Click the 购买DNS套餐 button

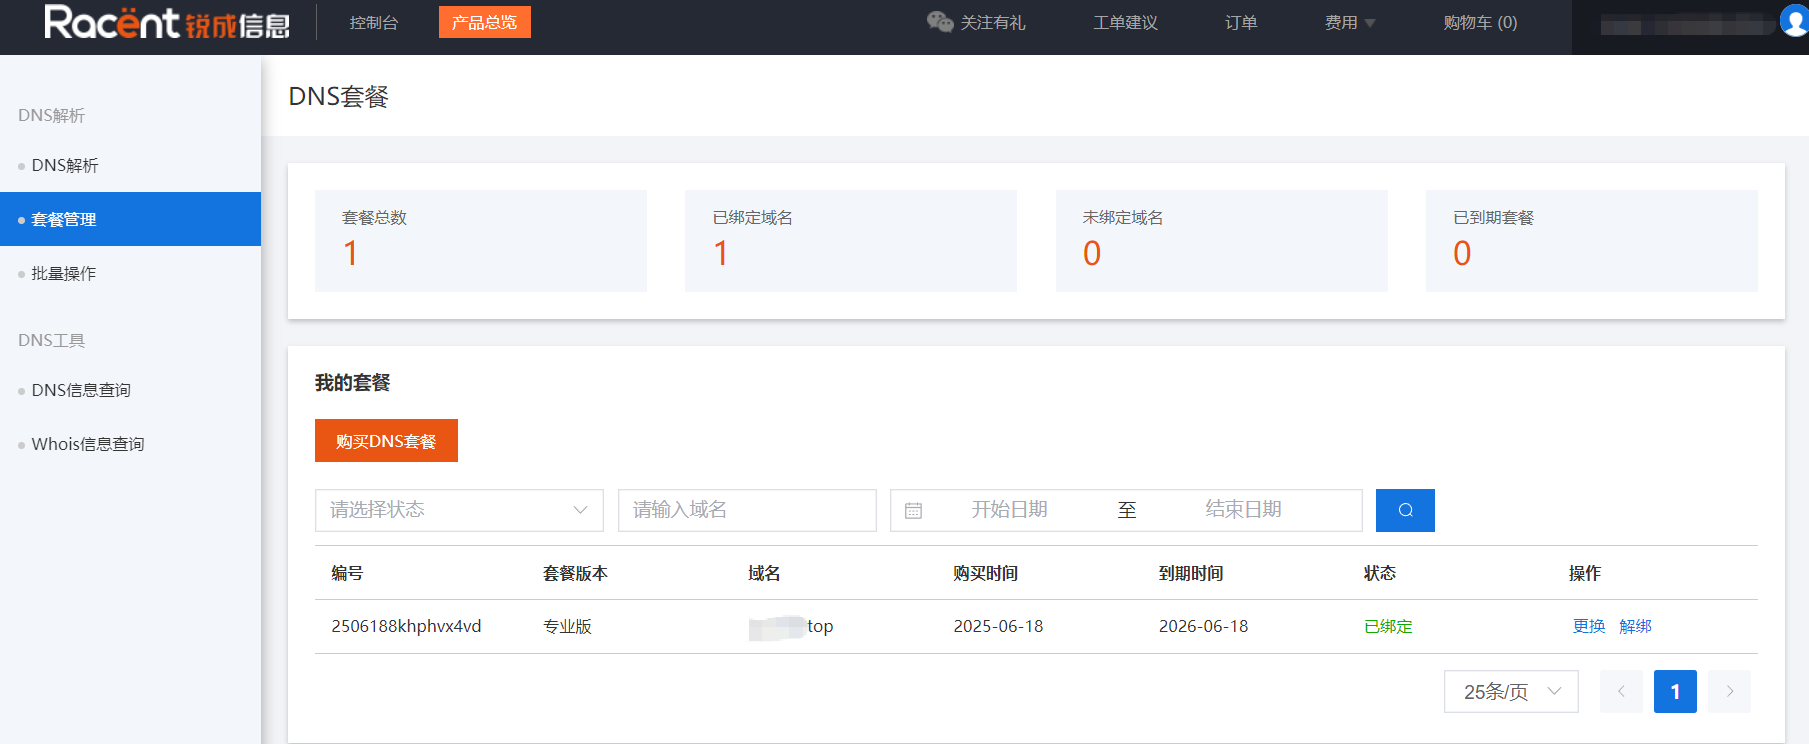tap(386, 441)
